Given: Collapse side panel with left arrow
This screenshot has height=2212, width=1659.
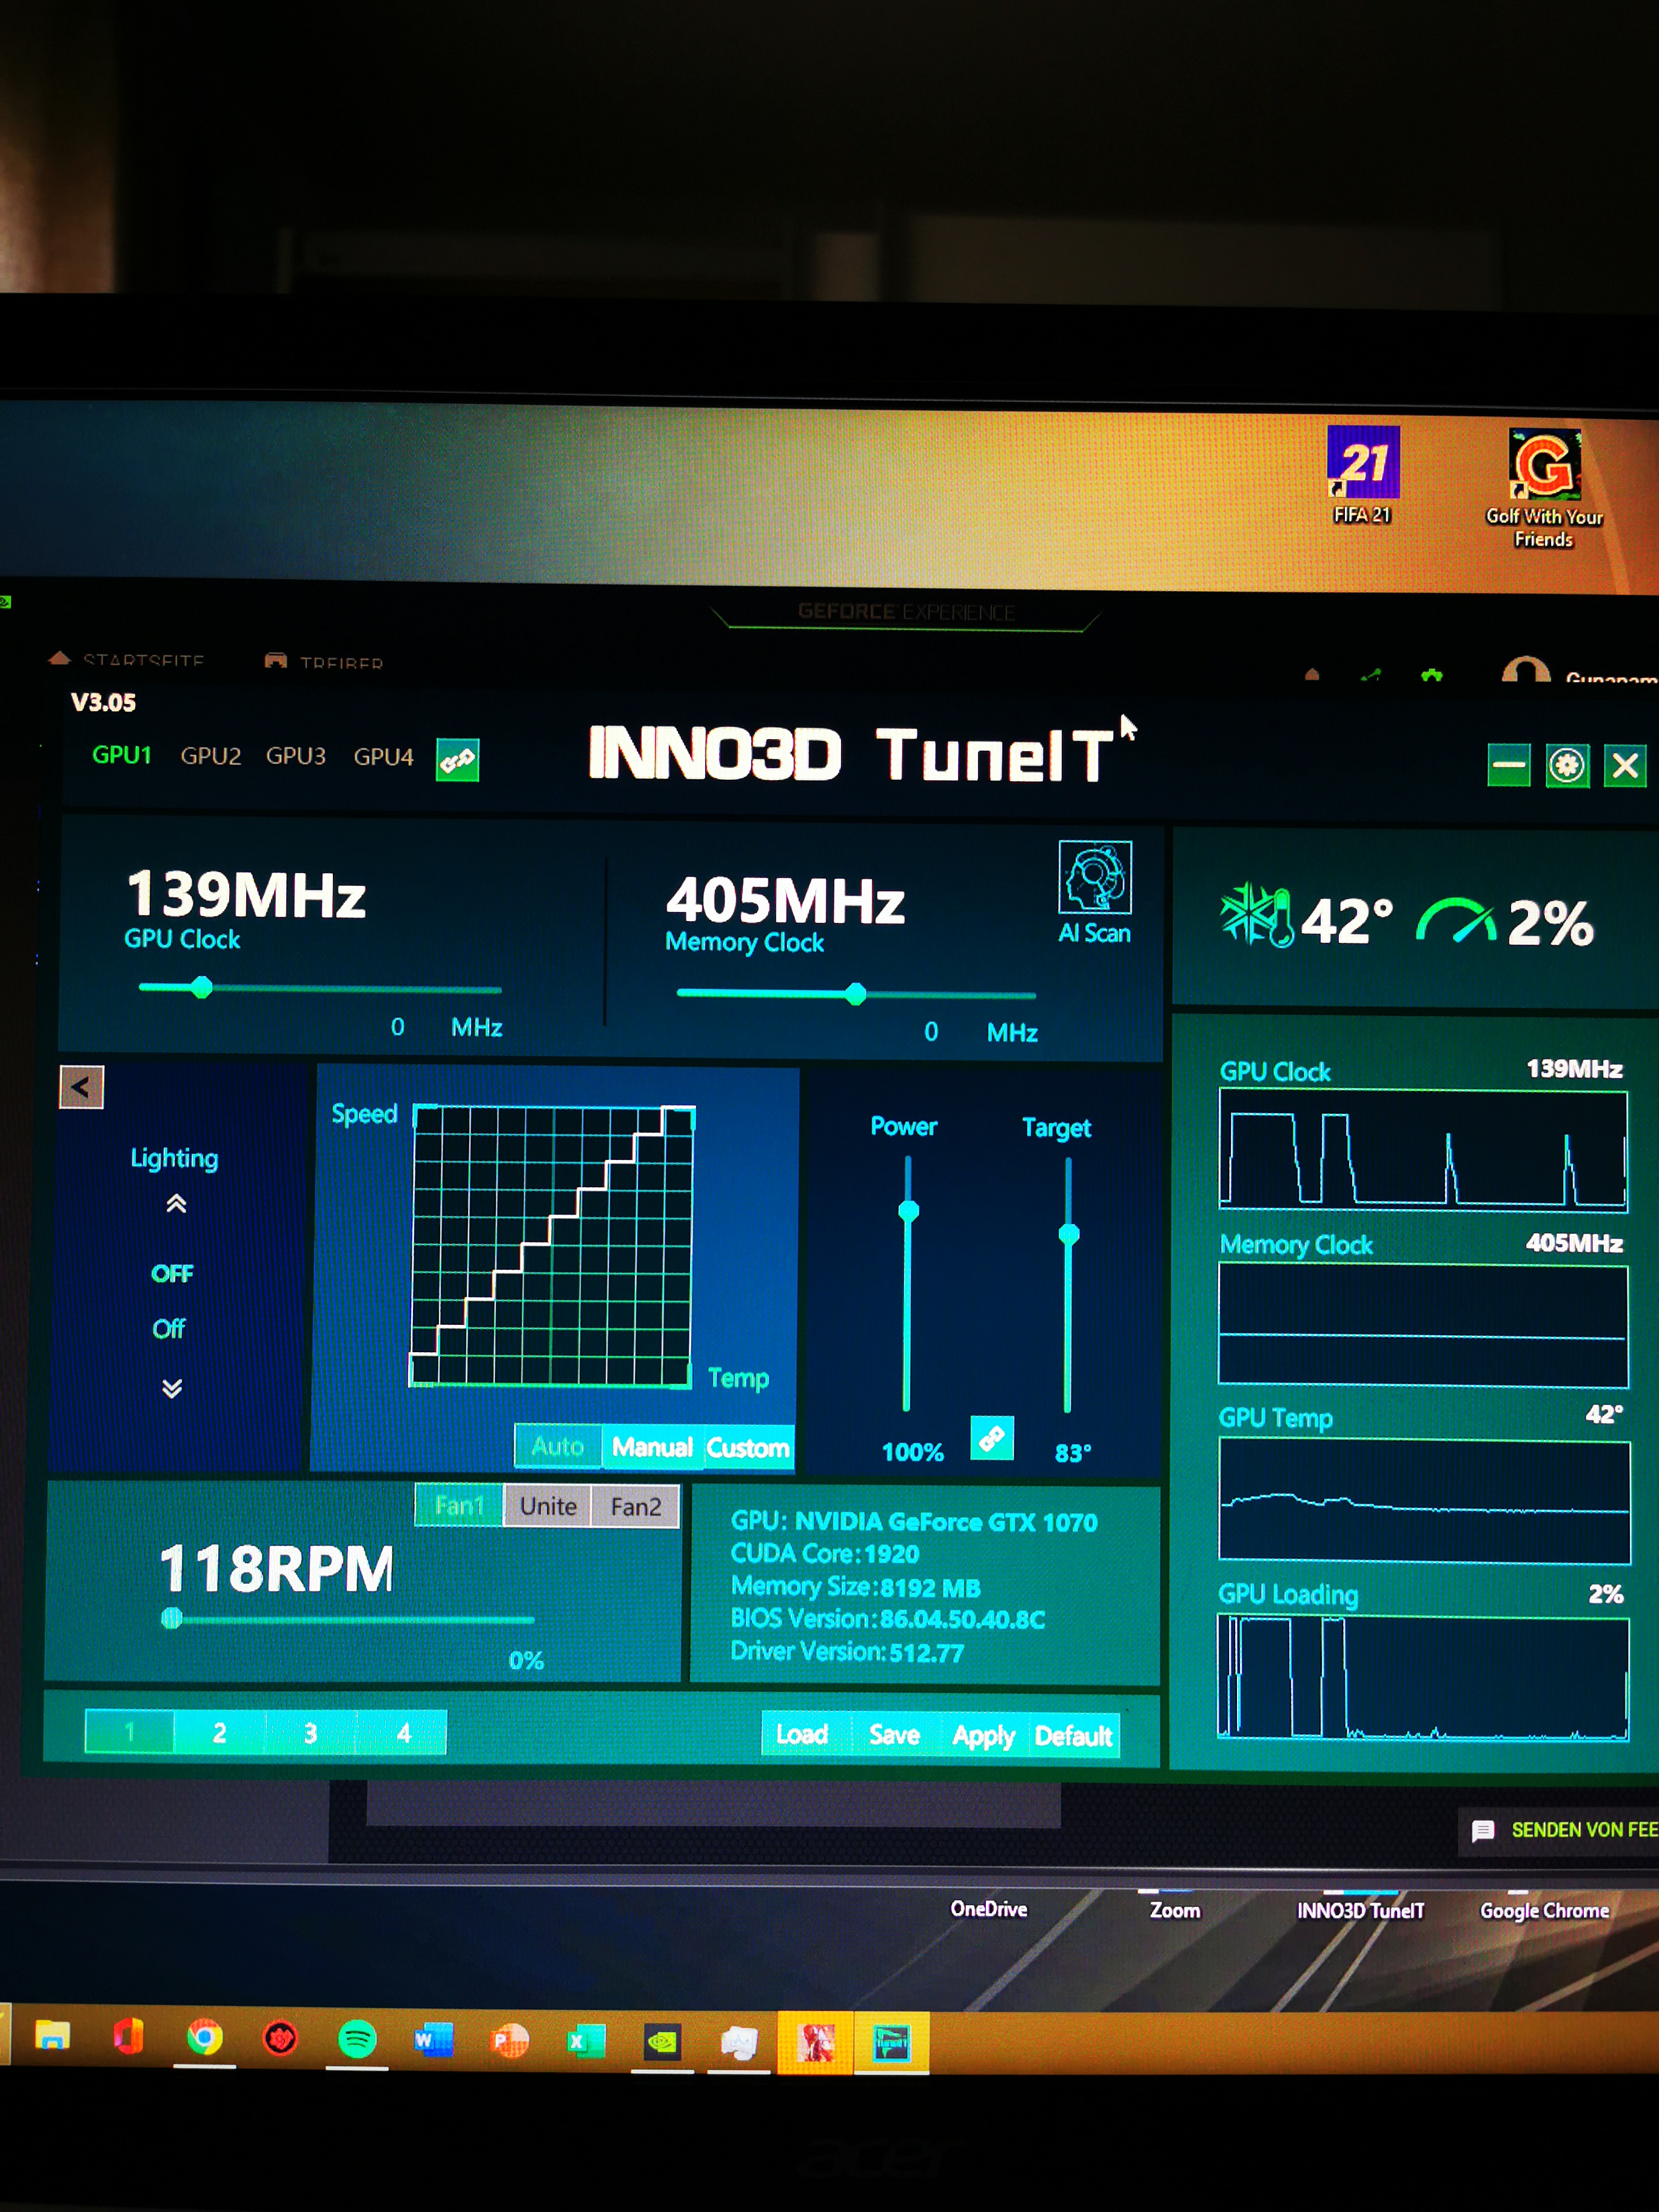Looking at the screenshot, I should click(81, 1087).
